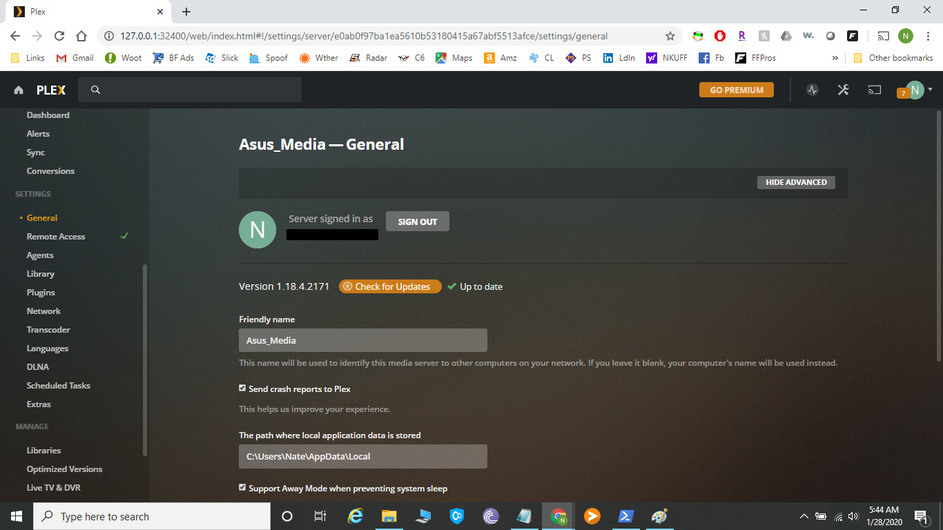
Task: Show hidden system tray icons chevron
Action: pyautogui.click(x=803, y=516)
